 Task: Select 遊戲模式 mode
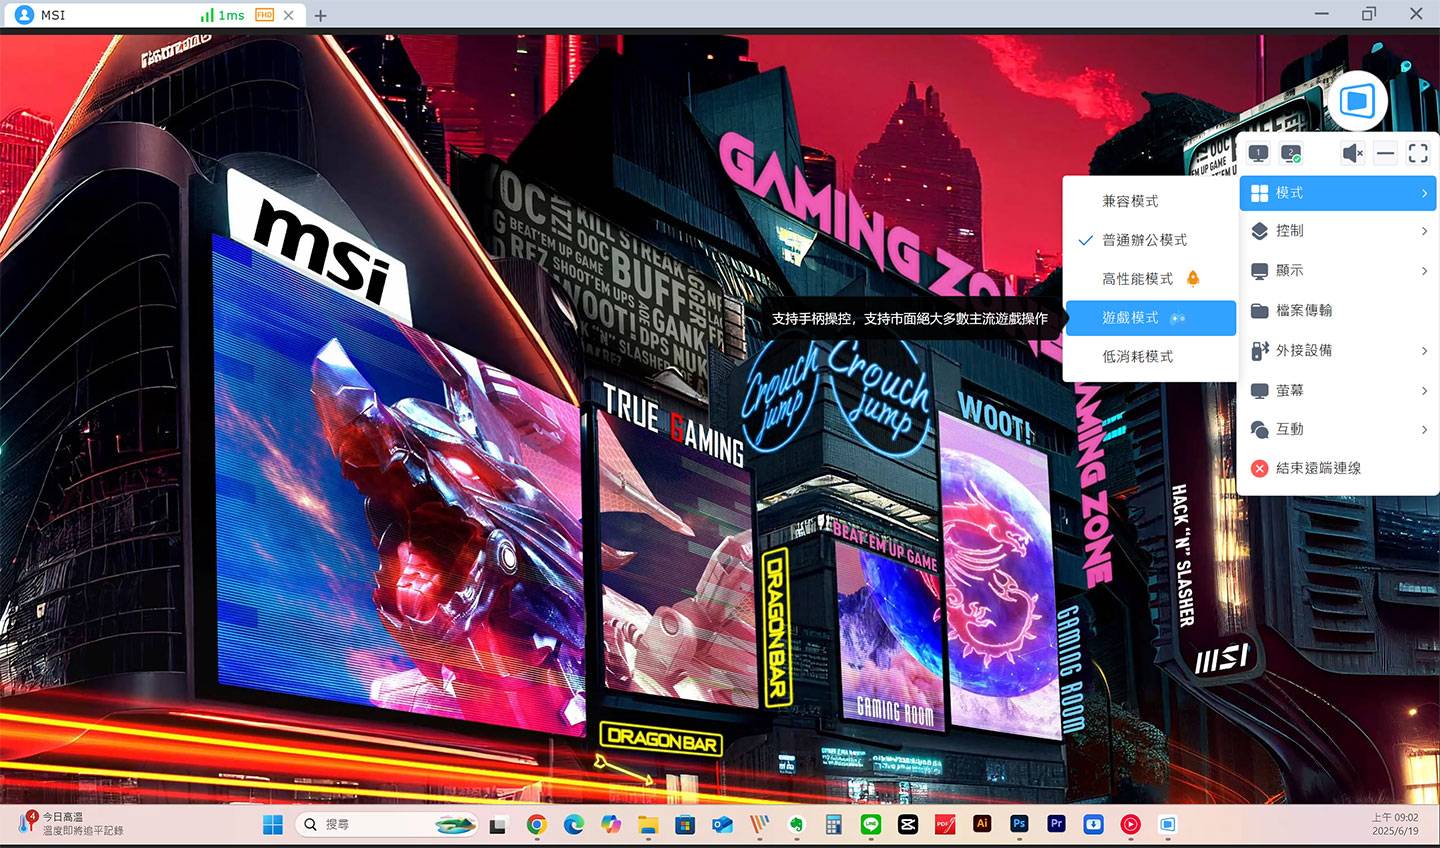click(1151, 318)
